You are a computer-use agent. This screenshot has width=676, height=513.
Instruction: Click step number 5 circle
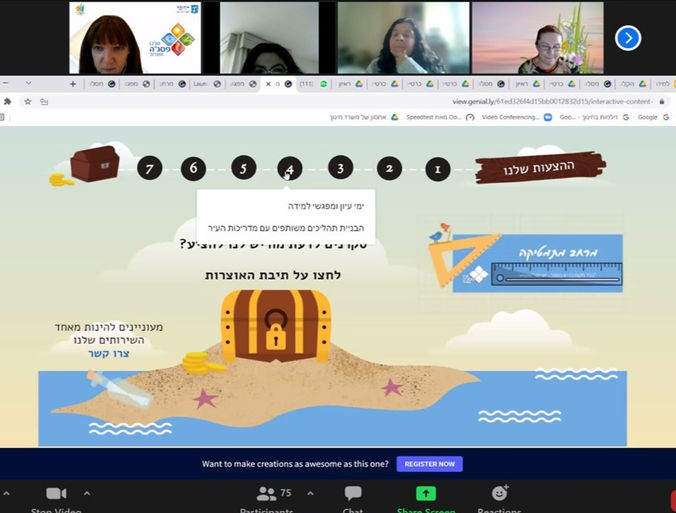coord(244,168)
